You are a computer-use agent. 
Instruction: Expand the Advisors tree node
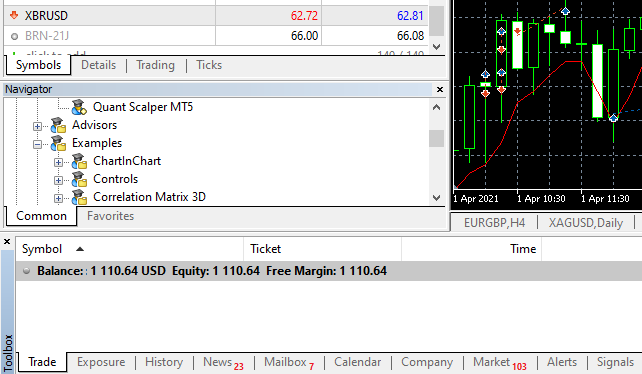click(37, 126)
